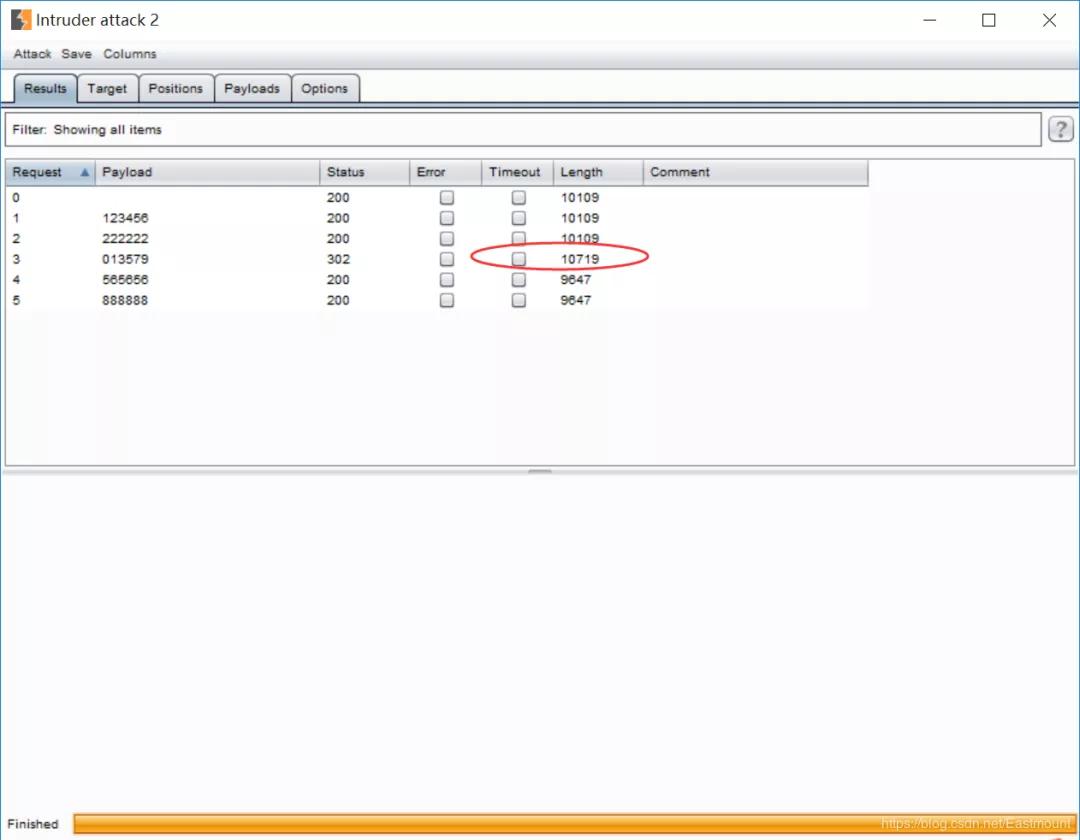Sort by the Length column header
Image resolution: width=1080 pixels, height=840 pixels.
[598, 172]
